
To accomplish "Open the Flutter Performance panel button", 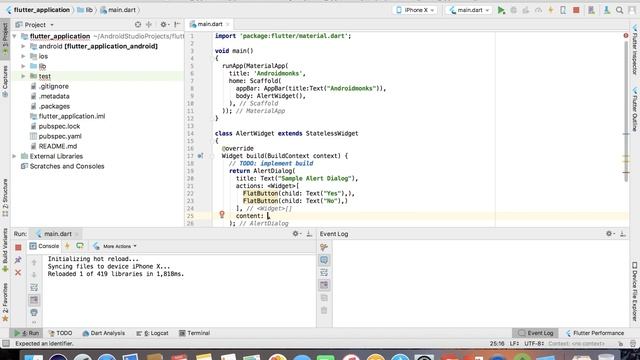I will (x=595, y=333).
